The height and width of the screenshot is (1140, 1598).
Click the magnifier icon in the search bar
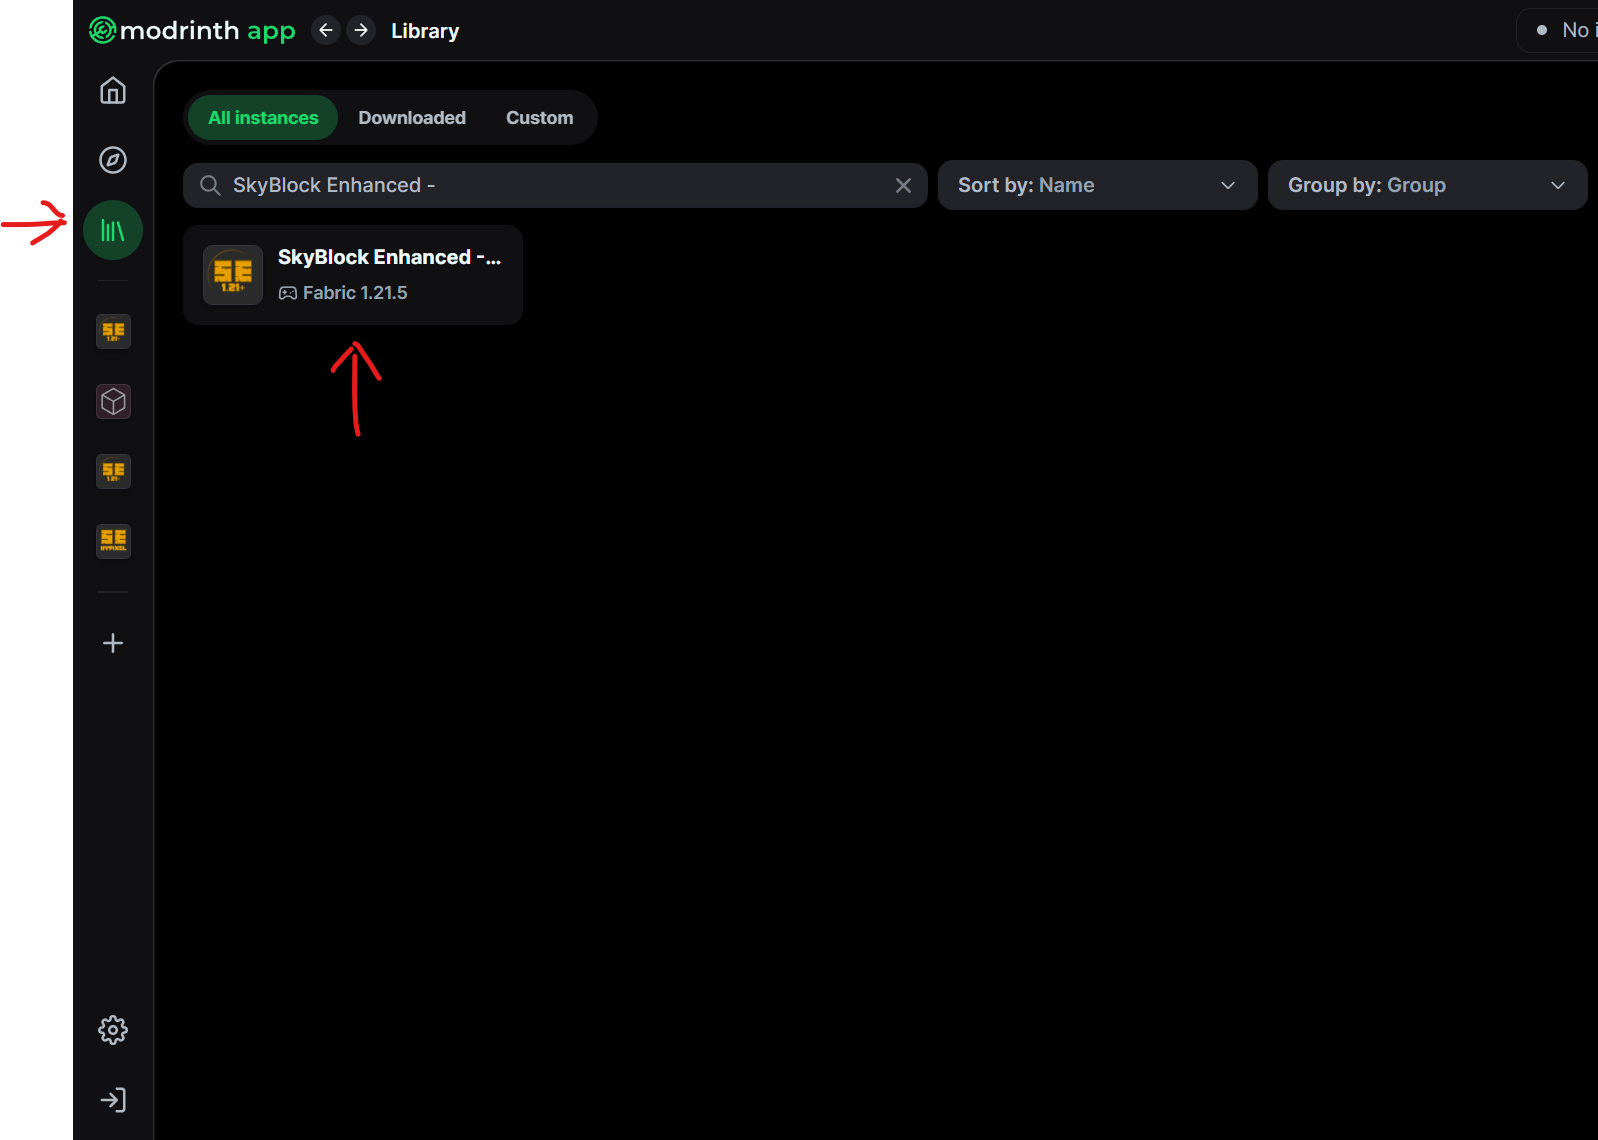pyautogui.click(x=210, y=185)
